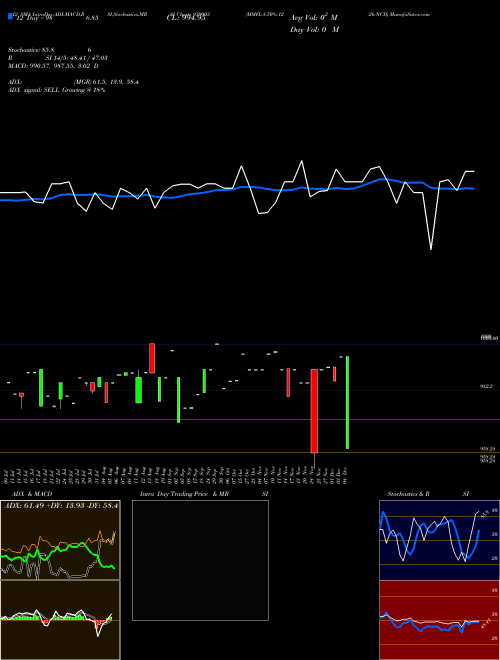Click the RSI 14/3 values line
This screenshot has height=660, width=500.
58,58
